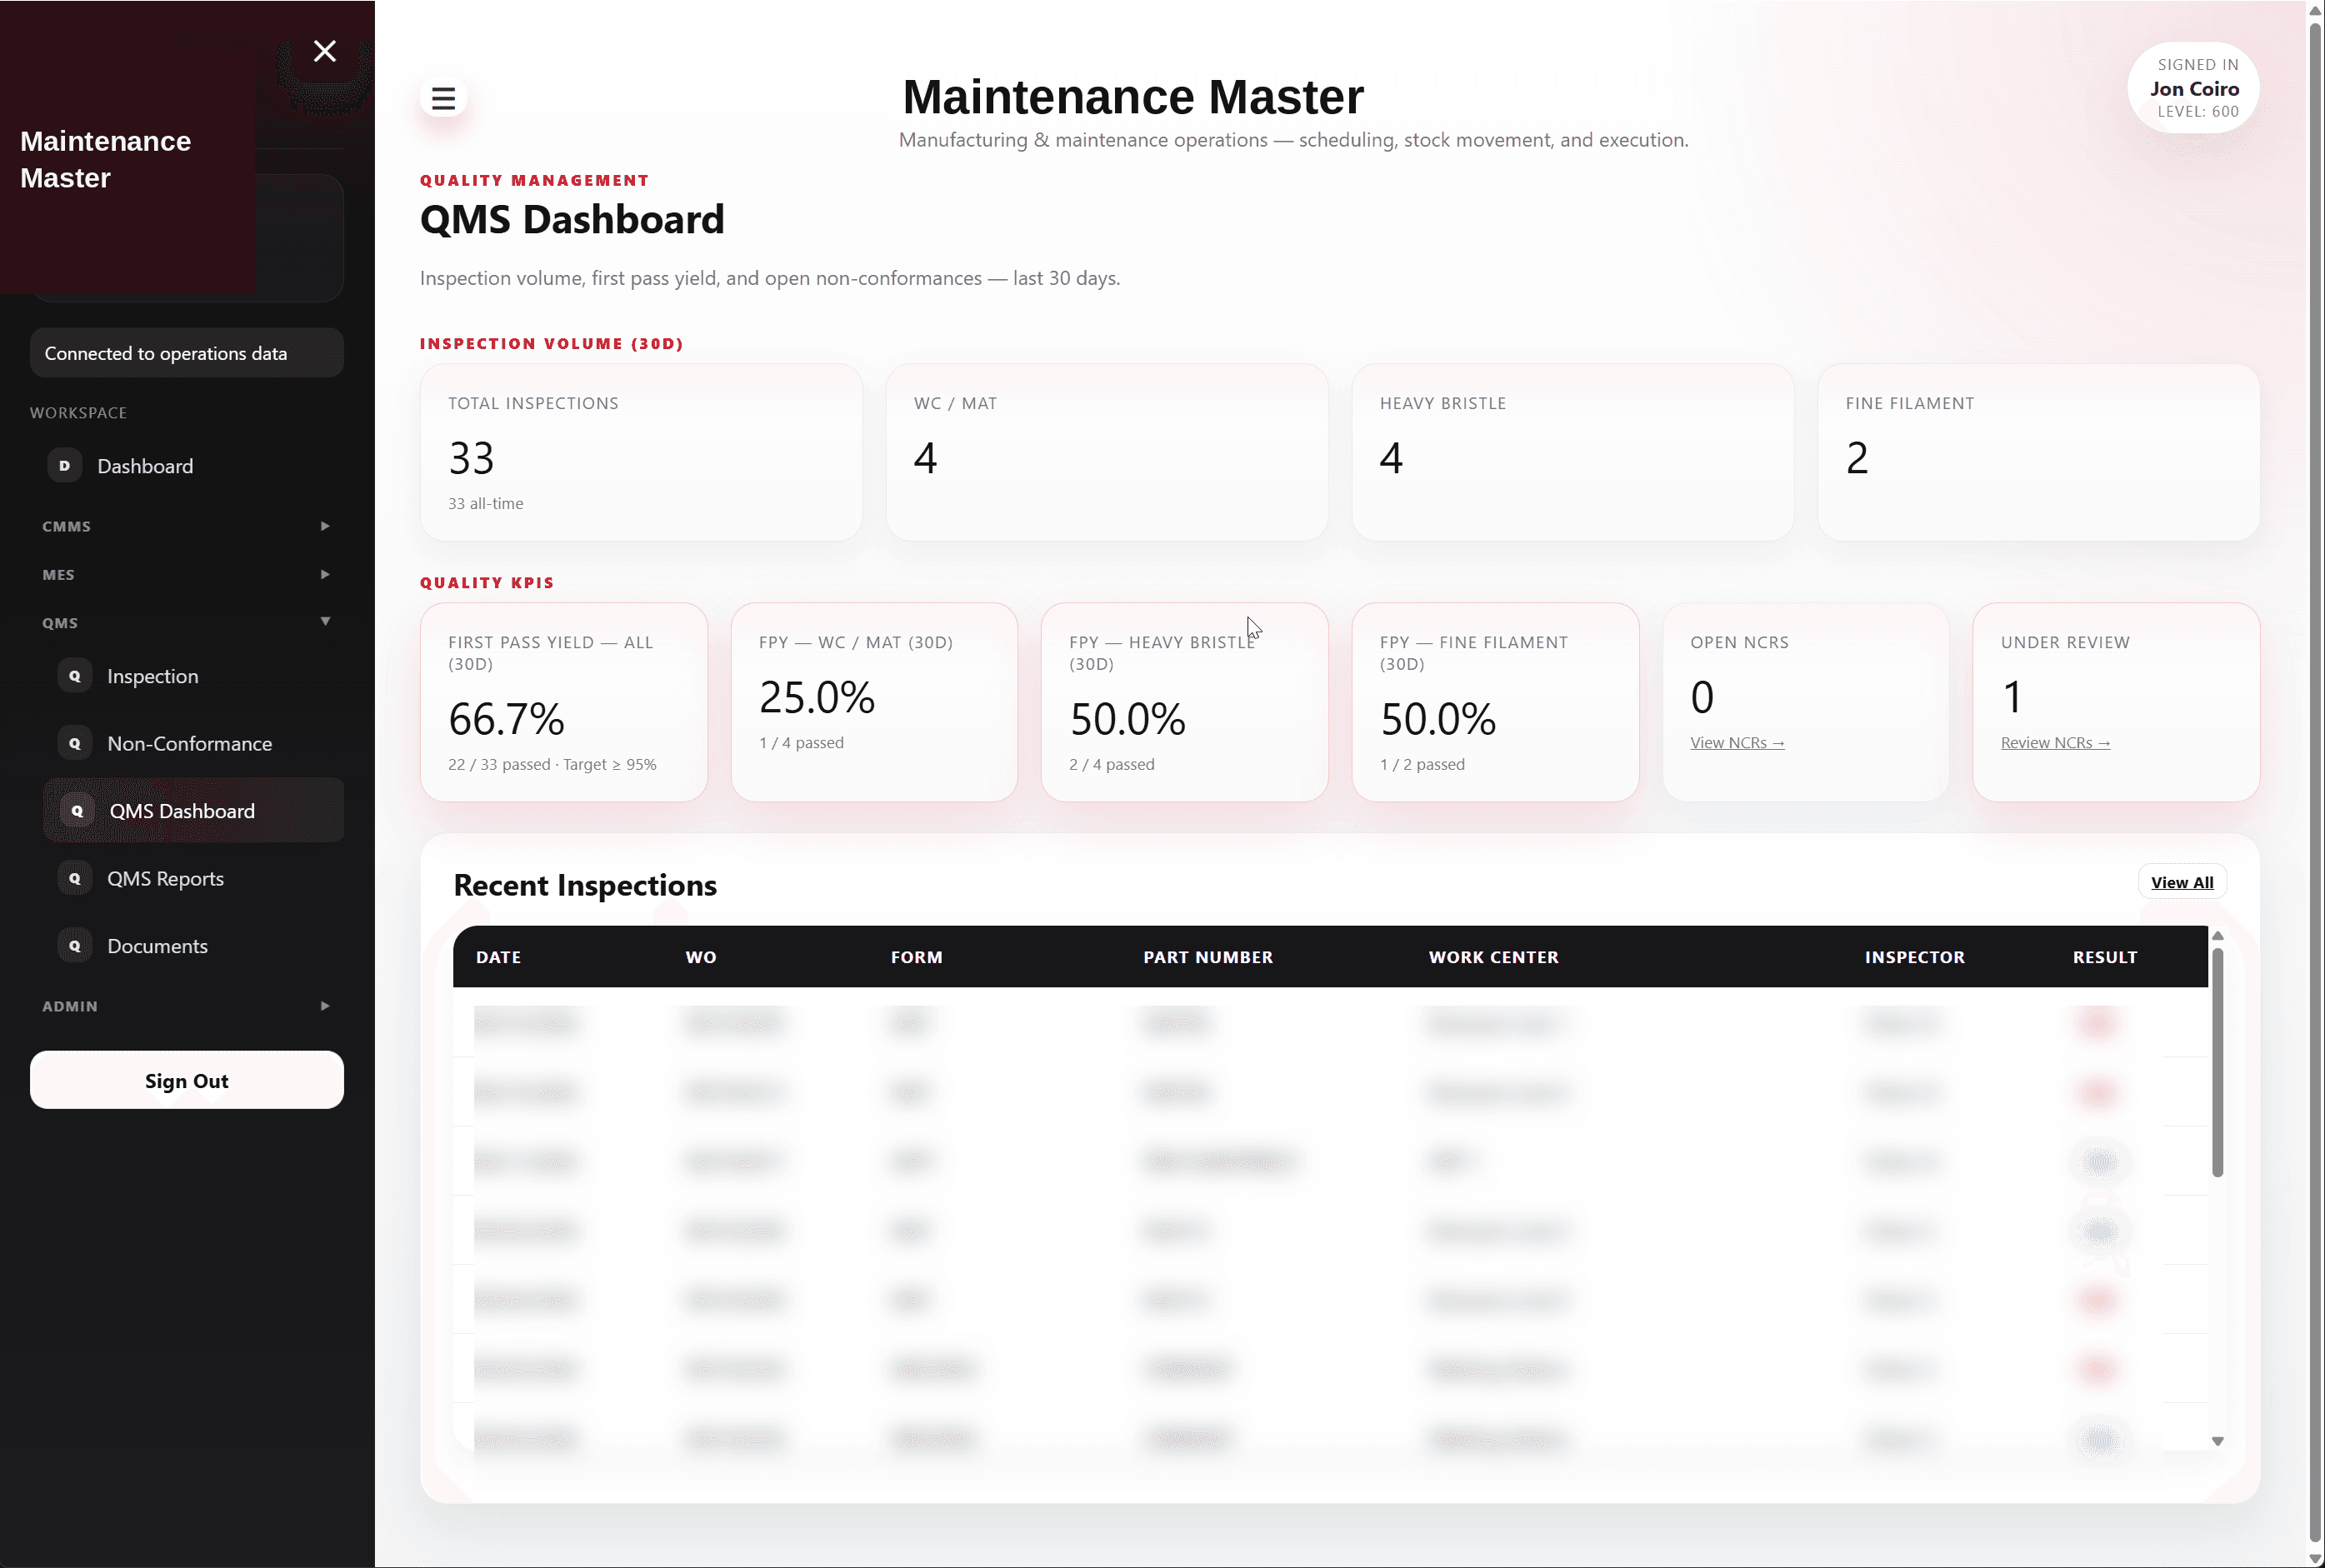The width and height of the screenshot is (2325, 1568).
Task: Click the Q icon next to Inspection
Action: [x=75, y=676]
